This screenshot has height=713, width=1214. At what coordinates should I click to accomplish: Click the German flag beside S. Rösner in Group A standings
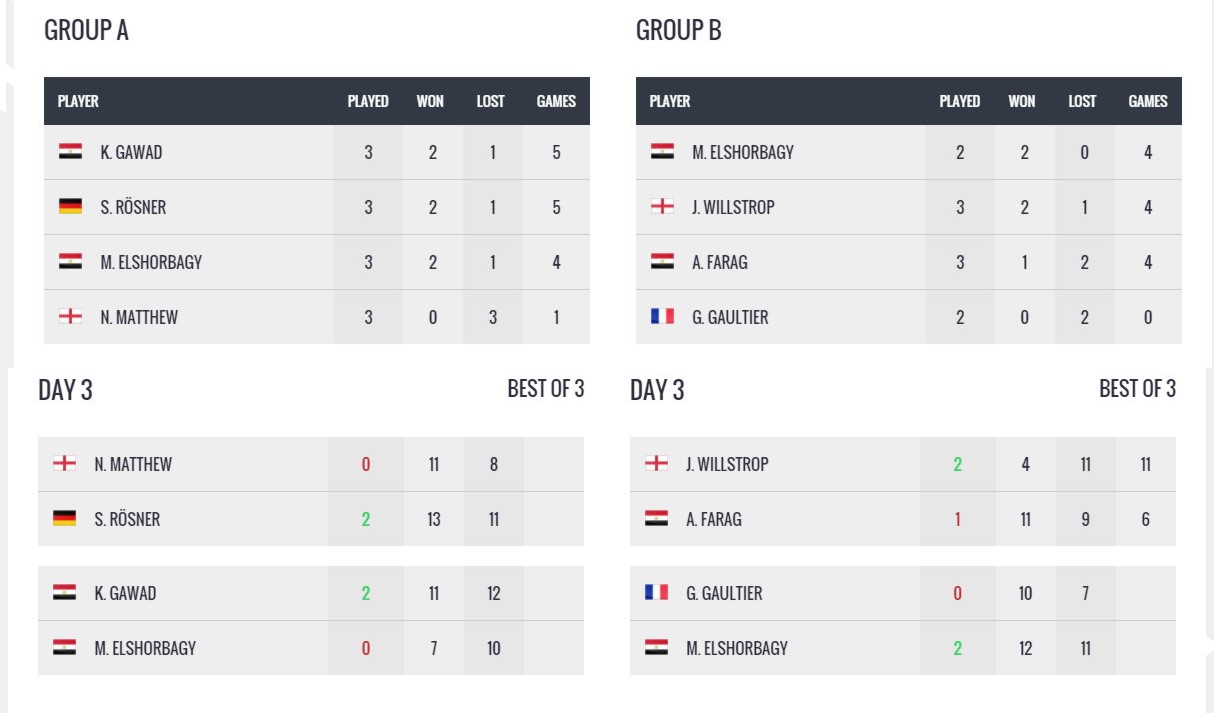click(70, 207)
